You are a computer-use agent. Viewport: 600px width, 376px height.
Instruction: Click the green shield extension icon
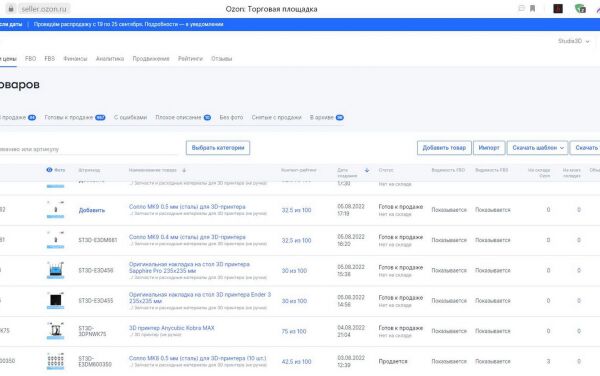580,8
